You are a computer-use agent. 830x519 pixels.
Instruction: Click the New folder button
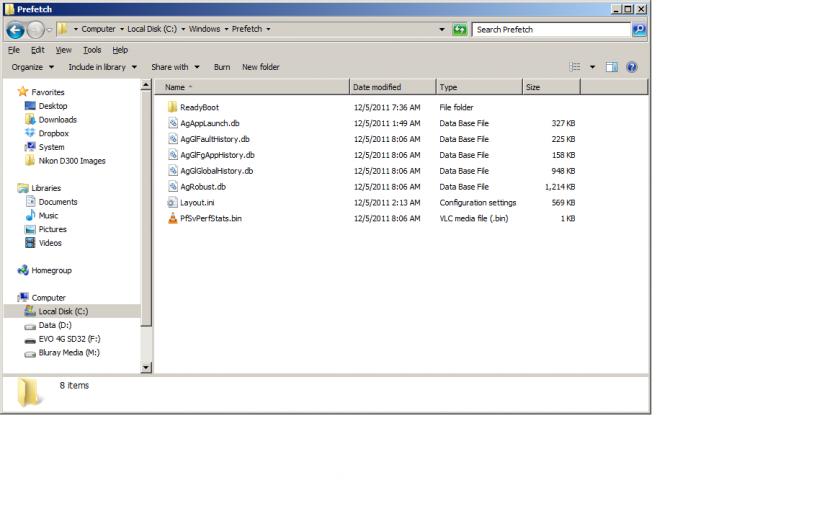[260, 67]
